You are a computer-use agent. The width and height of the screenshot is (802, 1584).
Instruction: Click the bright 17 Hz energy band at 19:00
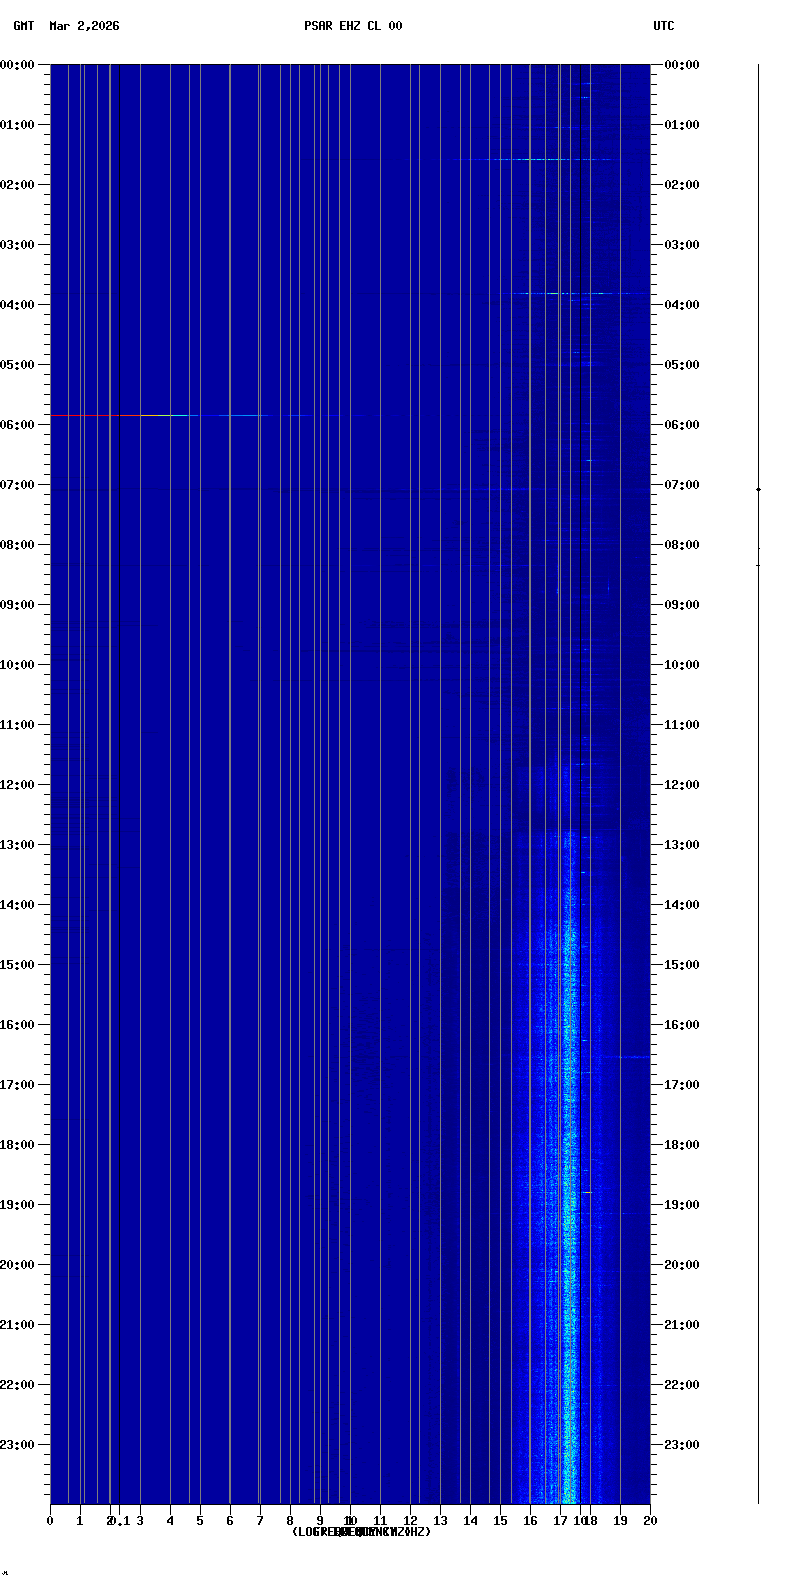coord(569,1205)
